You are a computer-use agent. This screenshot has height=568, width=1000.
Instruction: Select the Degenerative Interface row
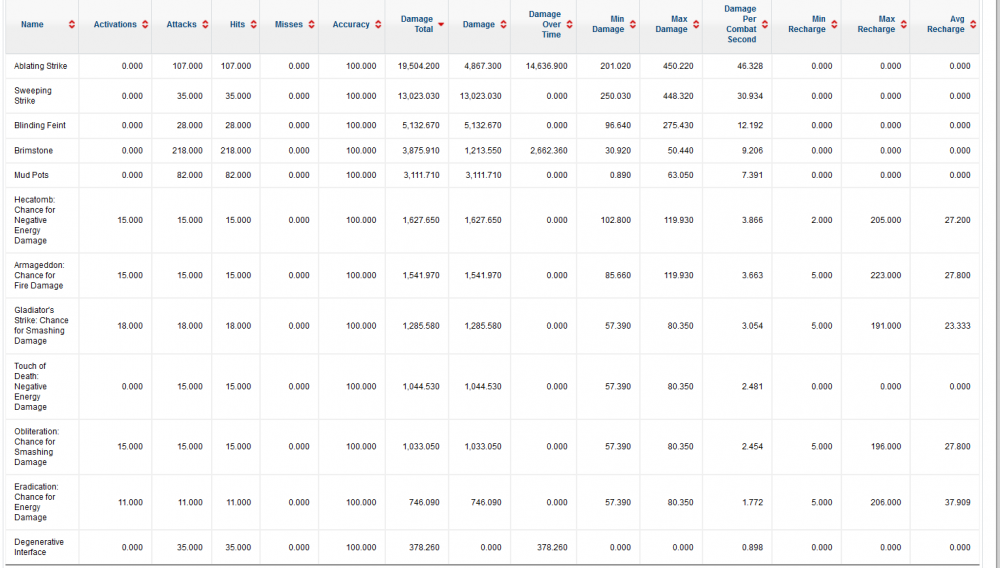coord(38,547)
